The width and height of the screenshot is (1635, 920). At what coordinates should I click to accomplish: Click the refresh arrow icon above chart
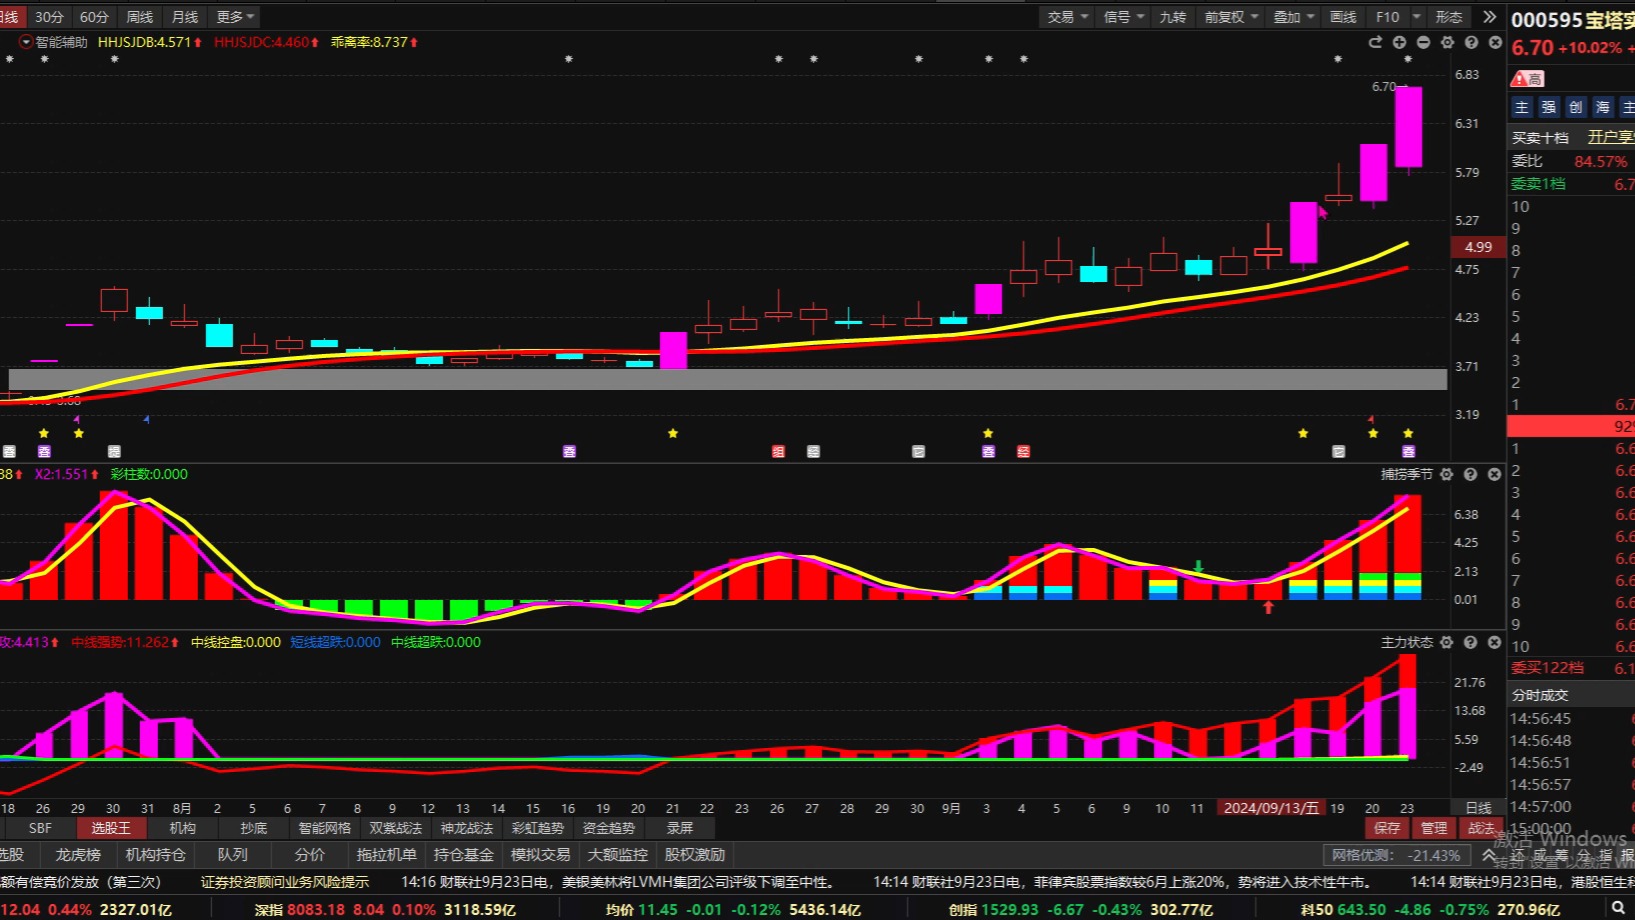point(1375,42)
